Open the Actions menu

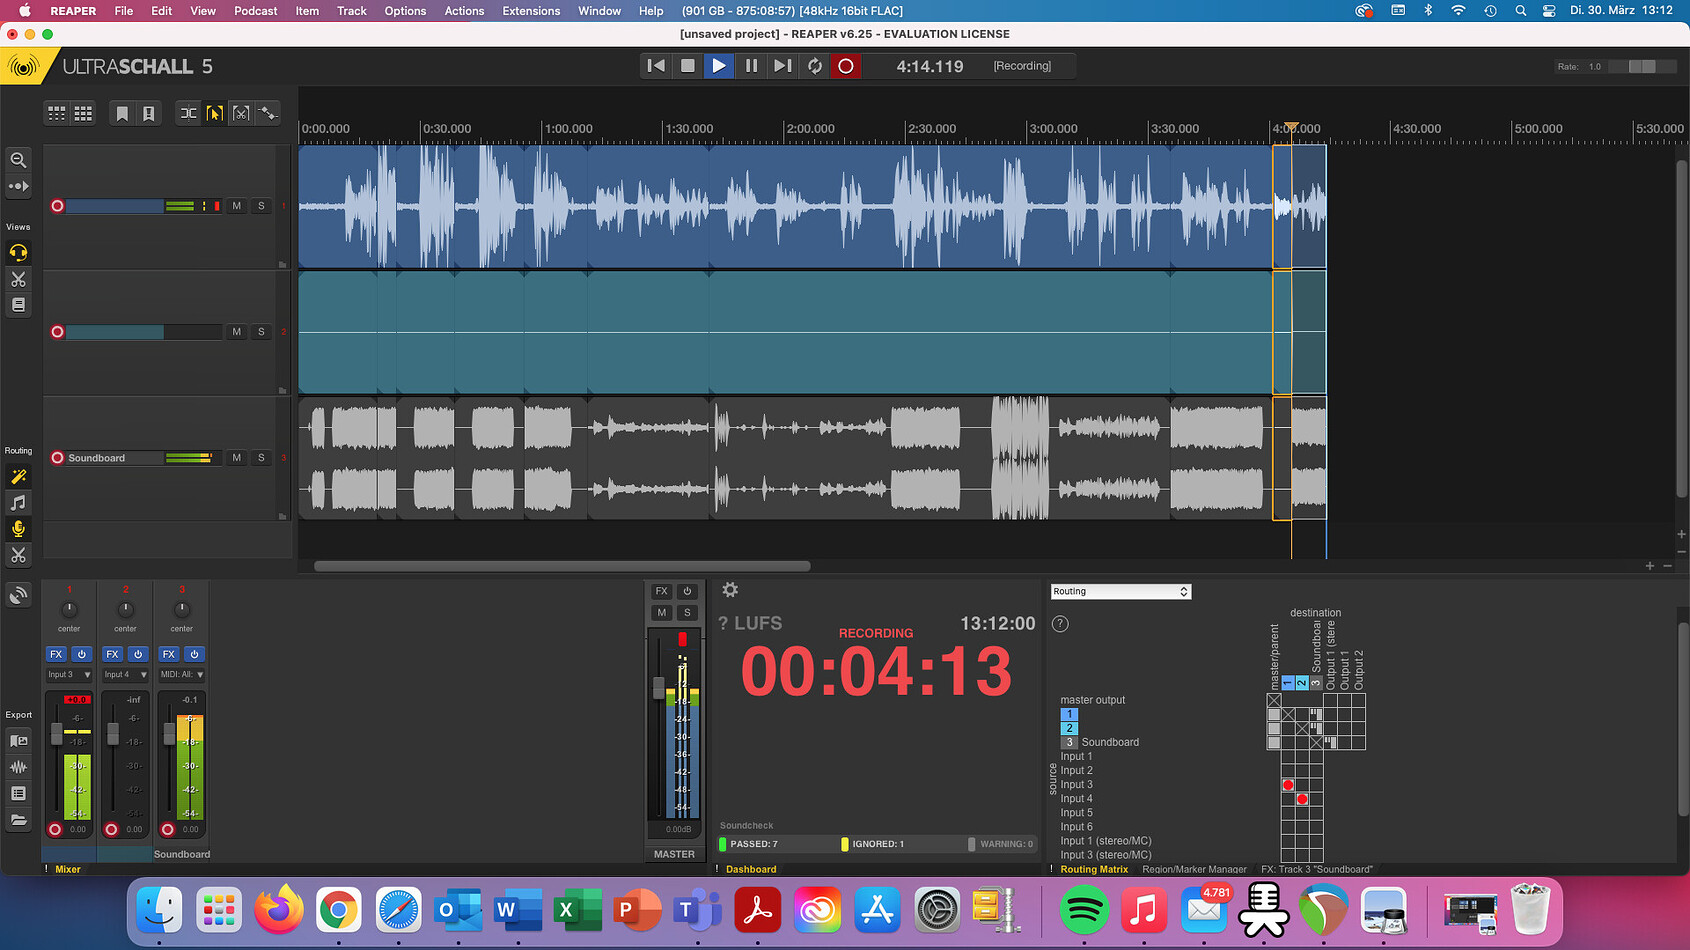[x=464, y=11]
